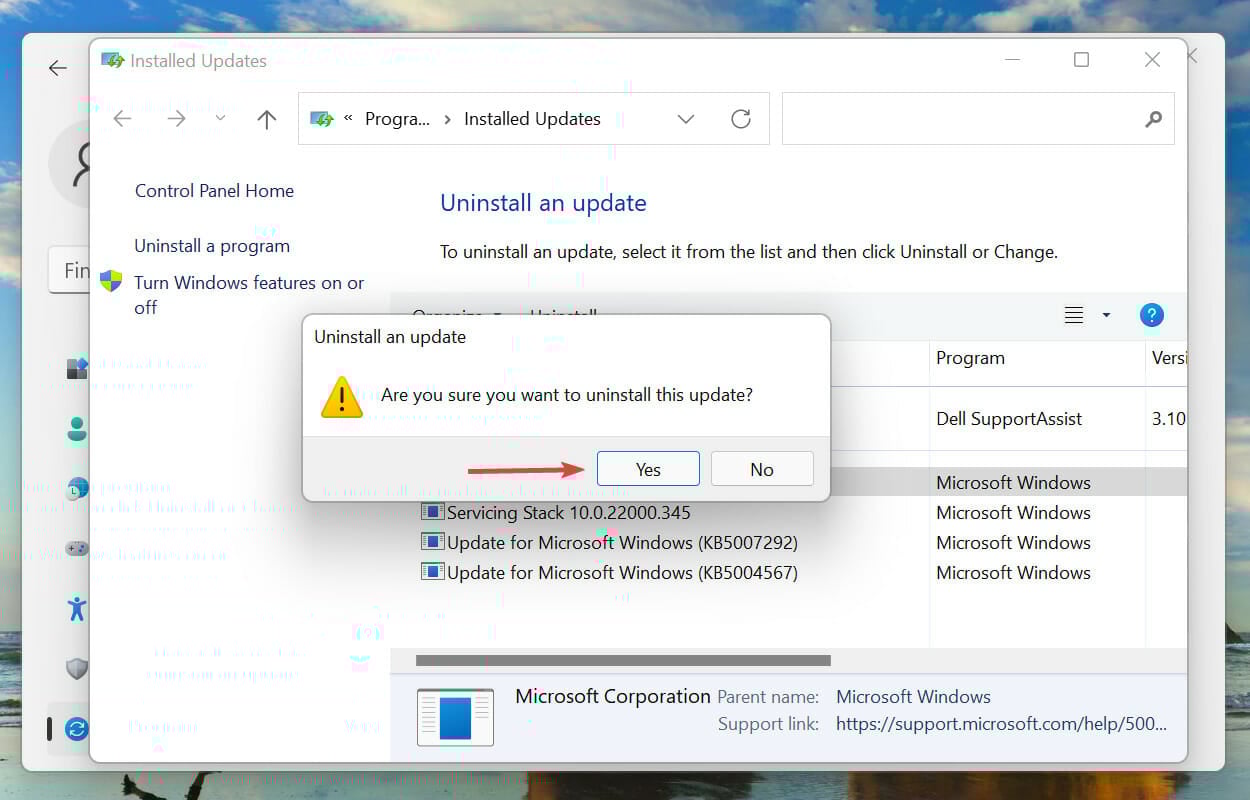Go up one folder level
Viewport: 1250px width, 800px height.
point(266,119)
